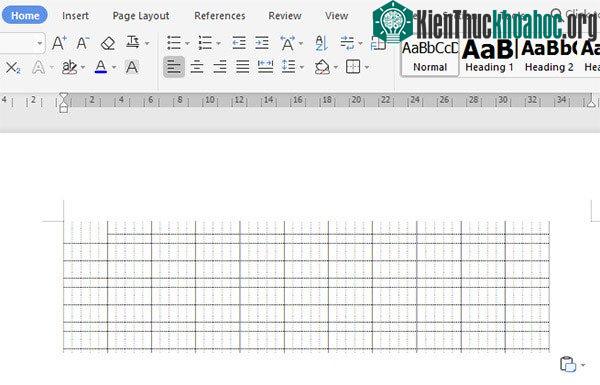Open the font color dropdown arrow
The image size is (600, 385).
(114, 68)
